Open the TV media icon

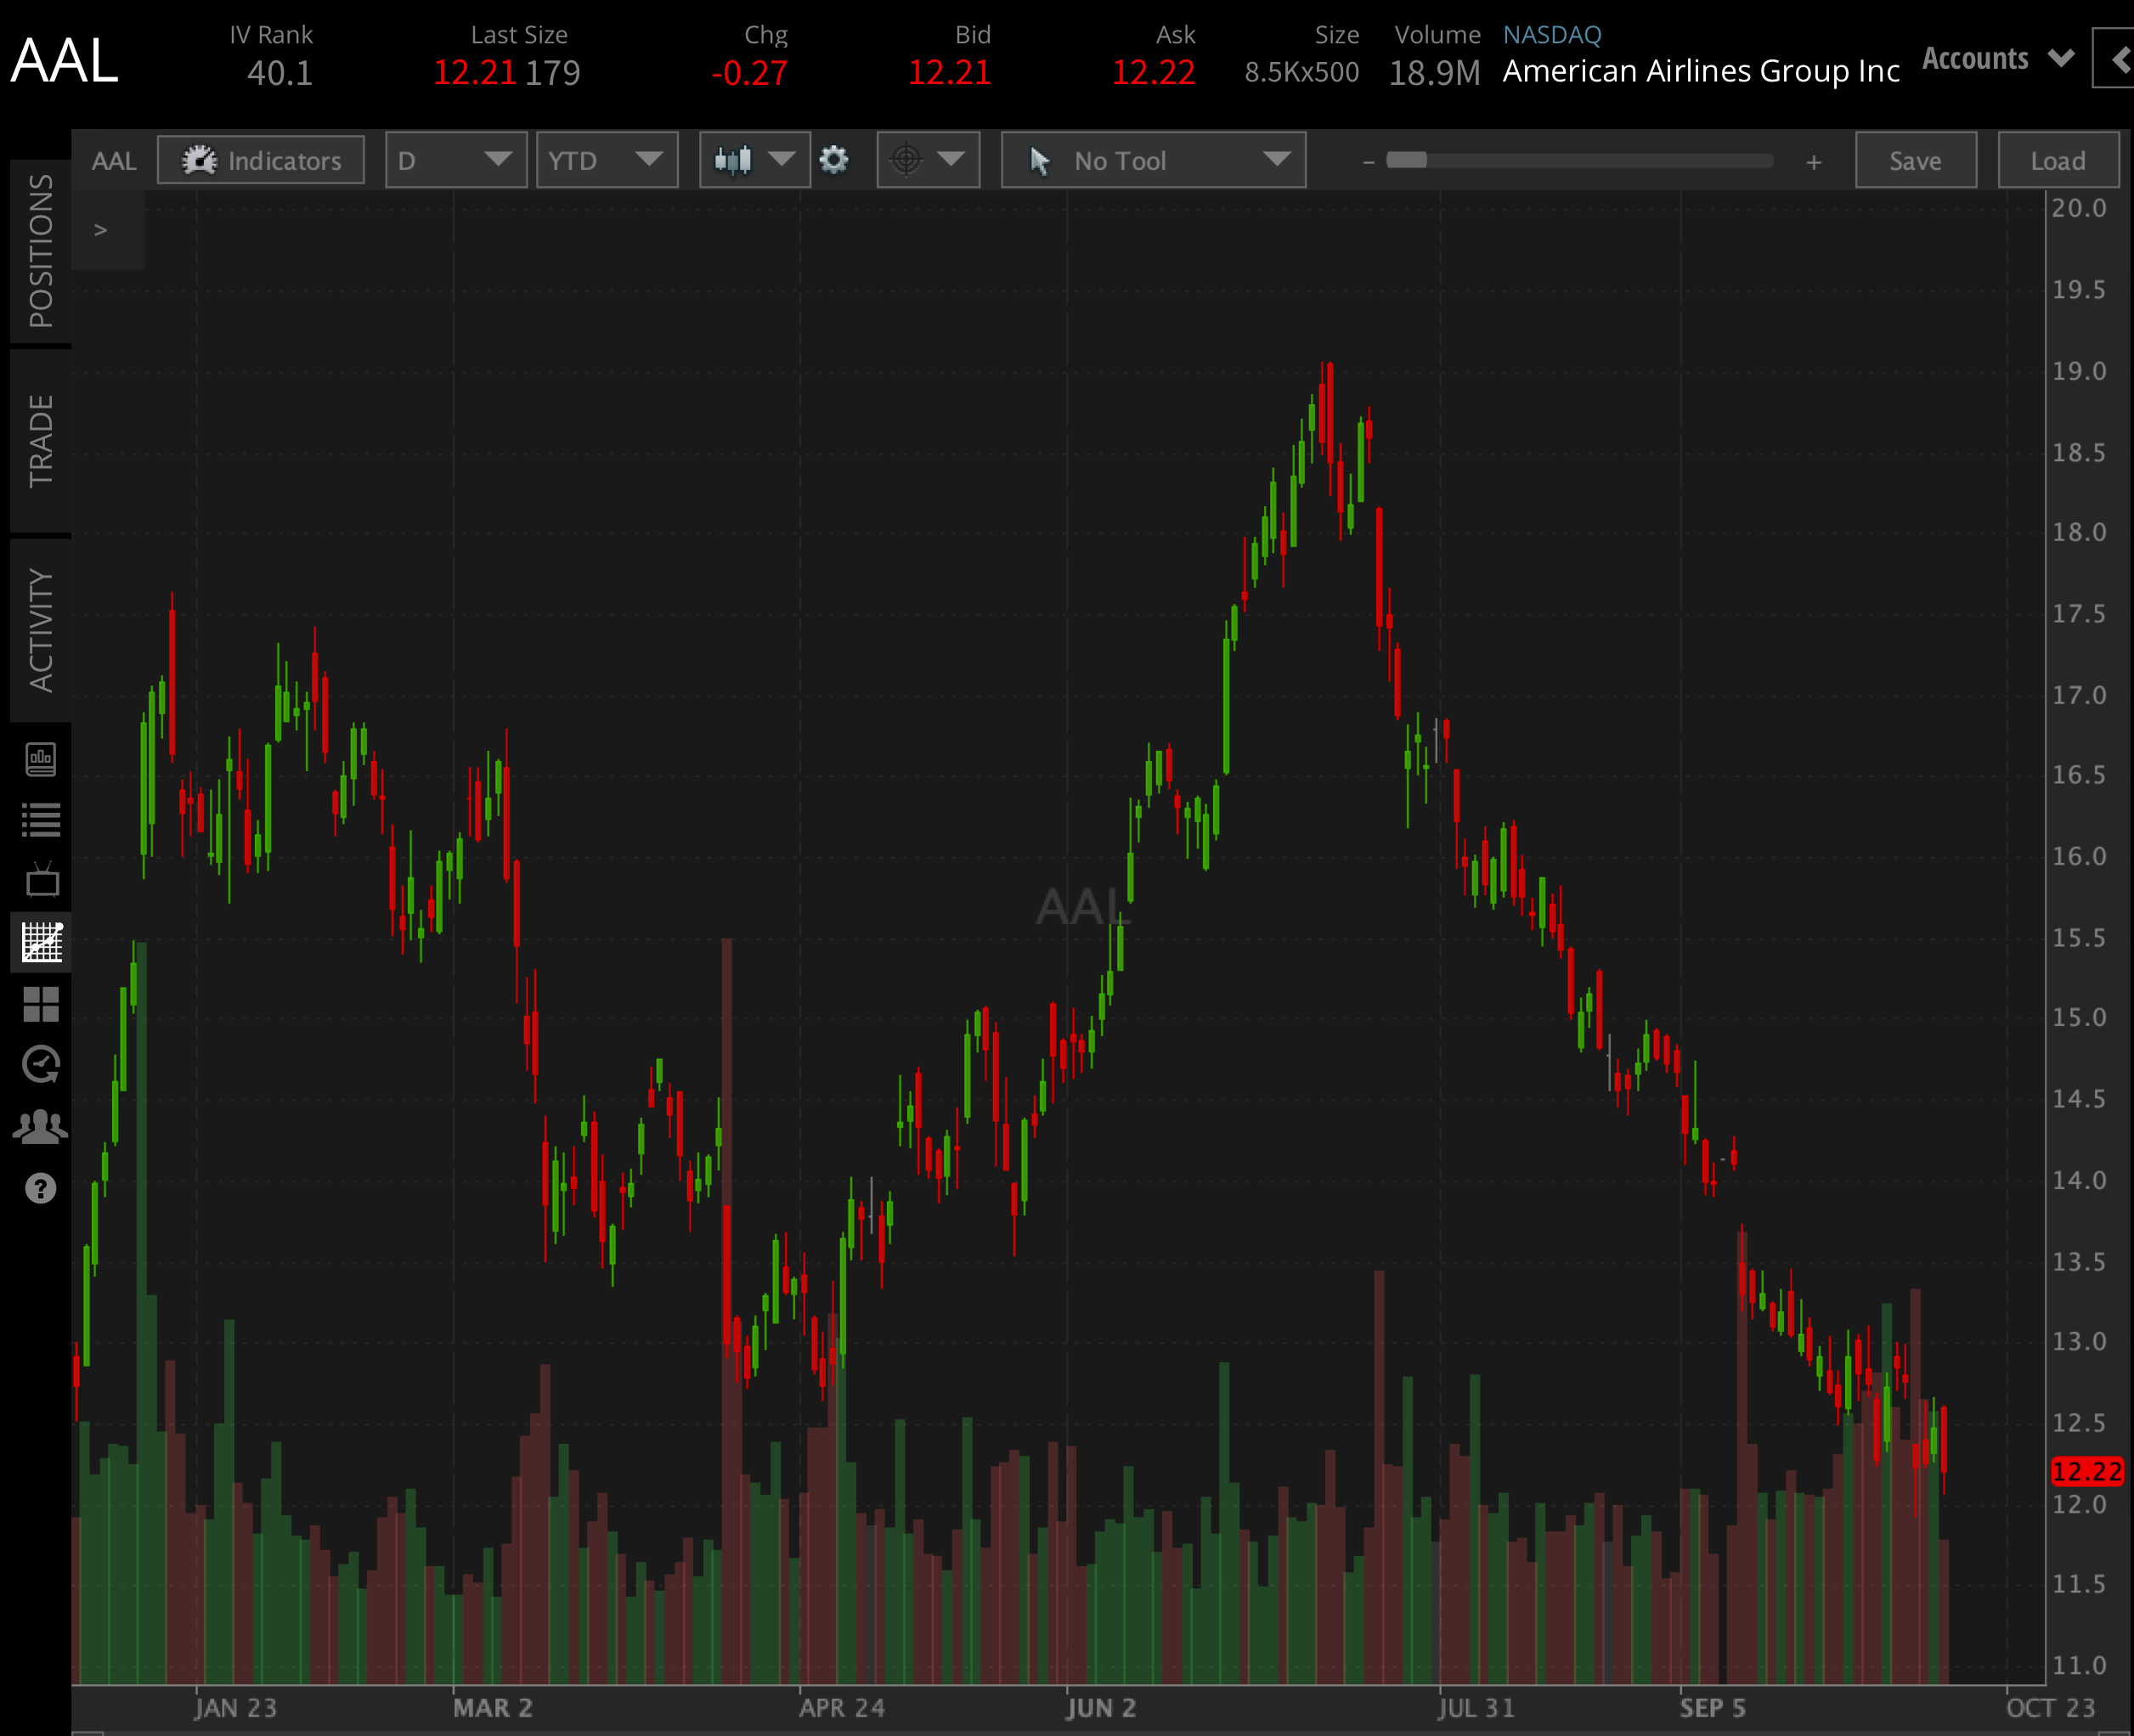[x=40, y=880]
